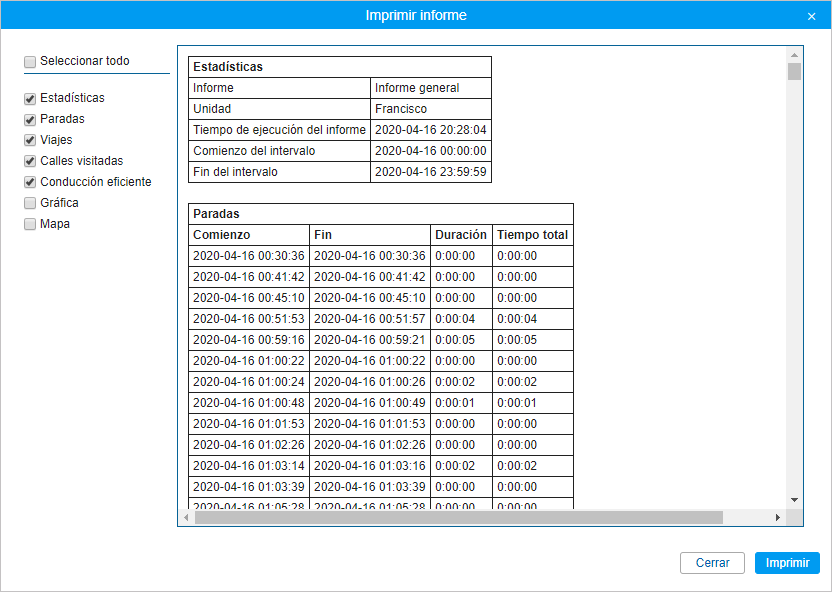This screenshot has height=592, width=832.
Task: Uncheck the Estadísticas checkbox
Action: point(30,99)
